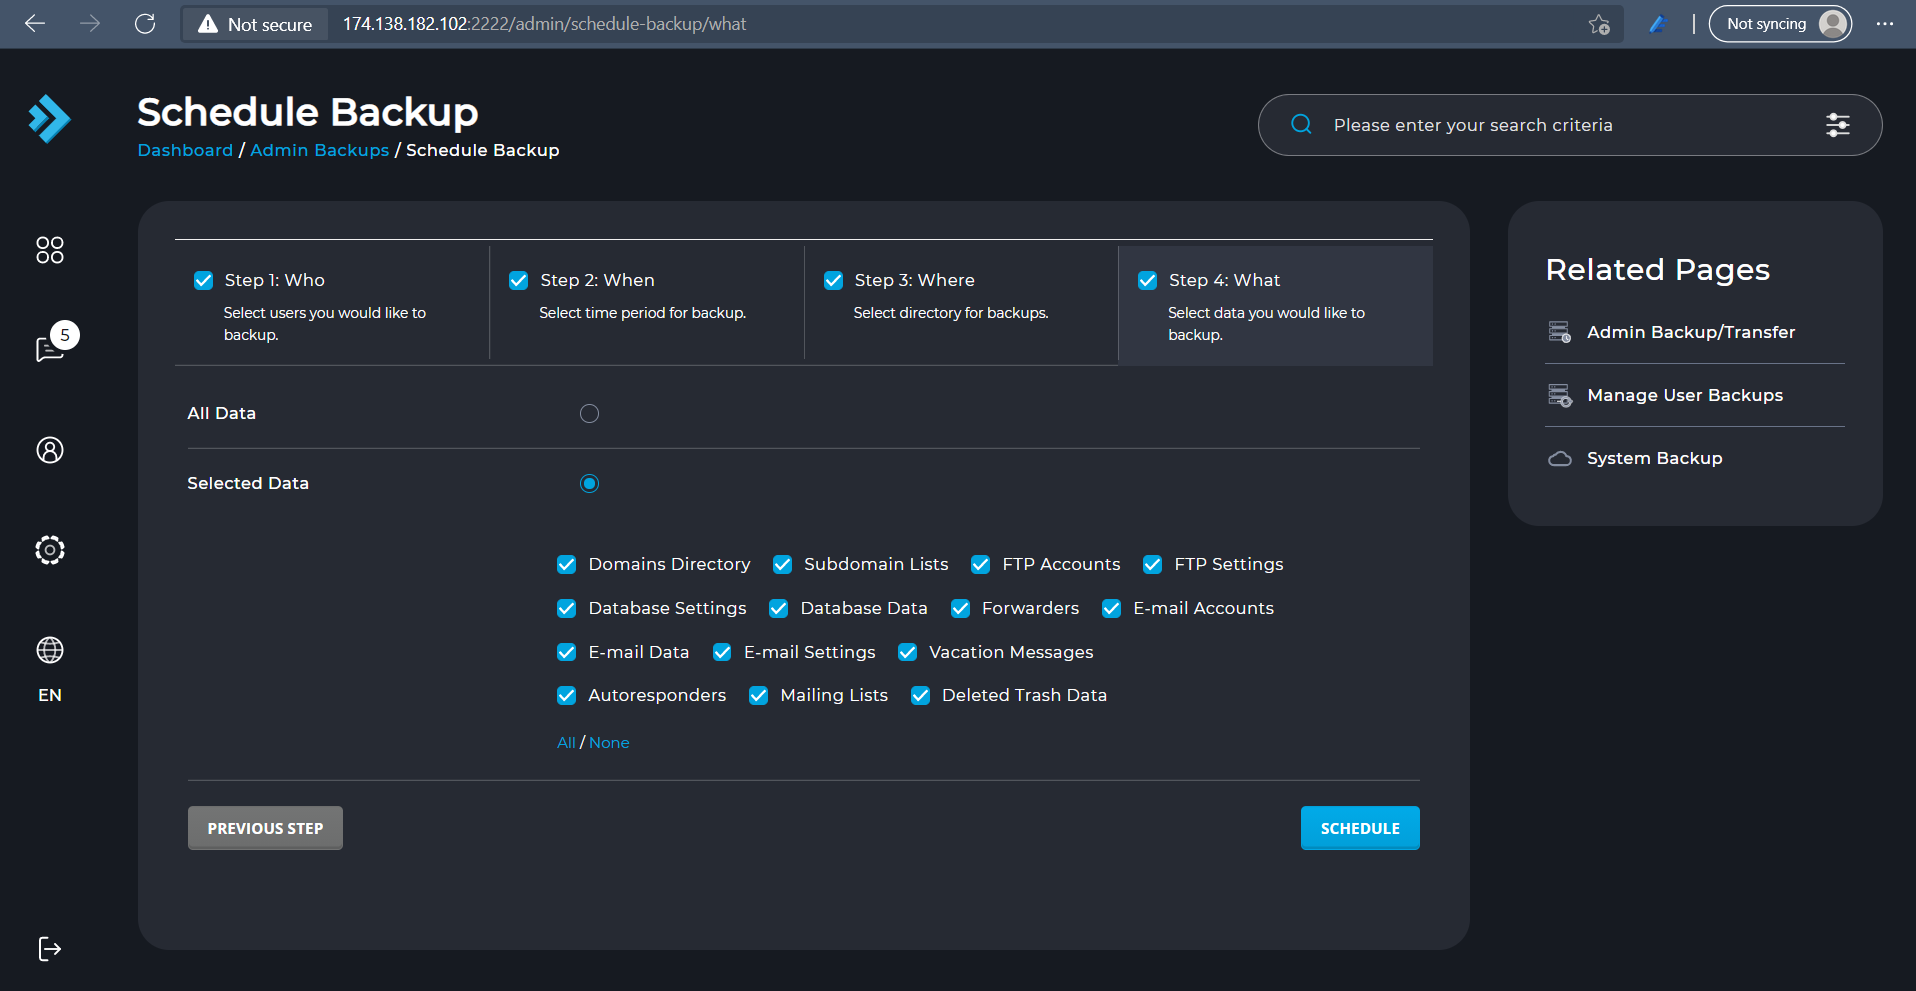Click the None selection link
1916x991 pixels.
pos(609,742)
